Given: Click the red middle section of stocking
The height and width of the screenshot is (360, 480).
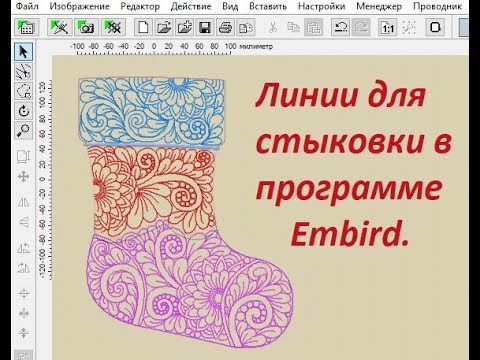Looking at the screenshot, I should (153, 192).
